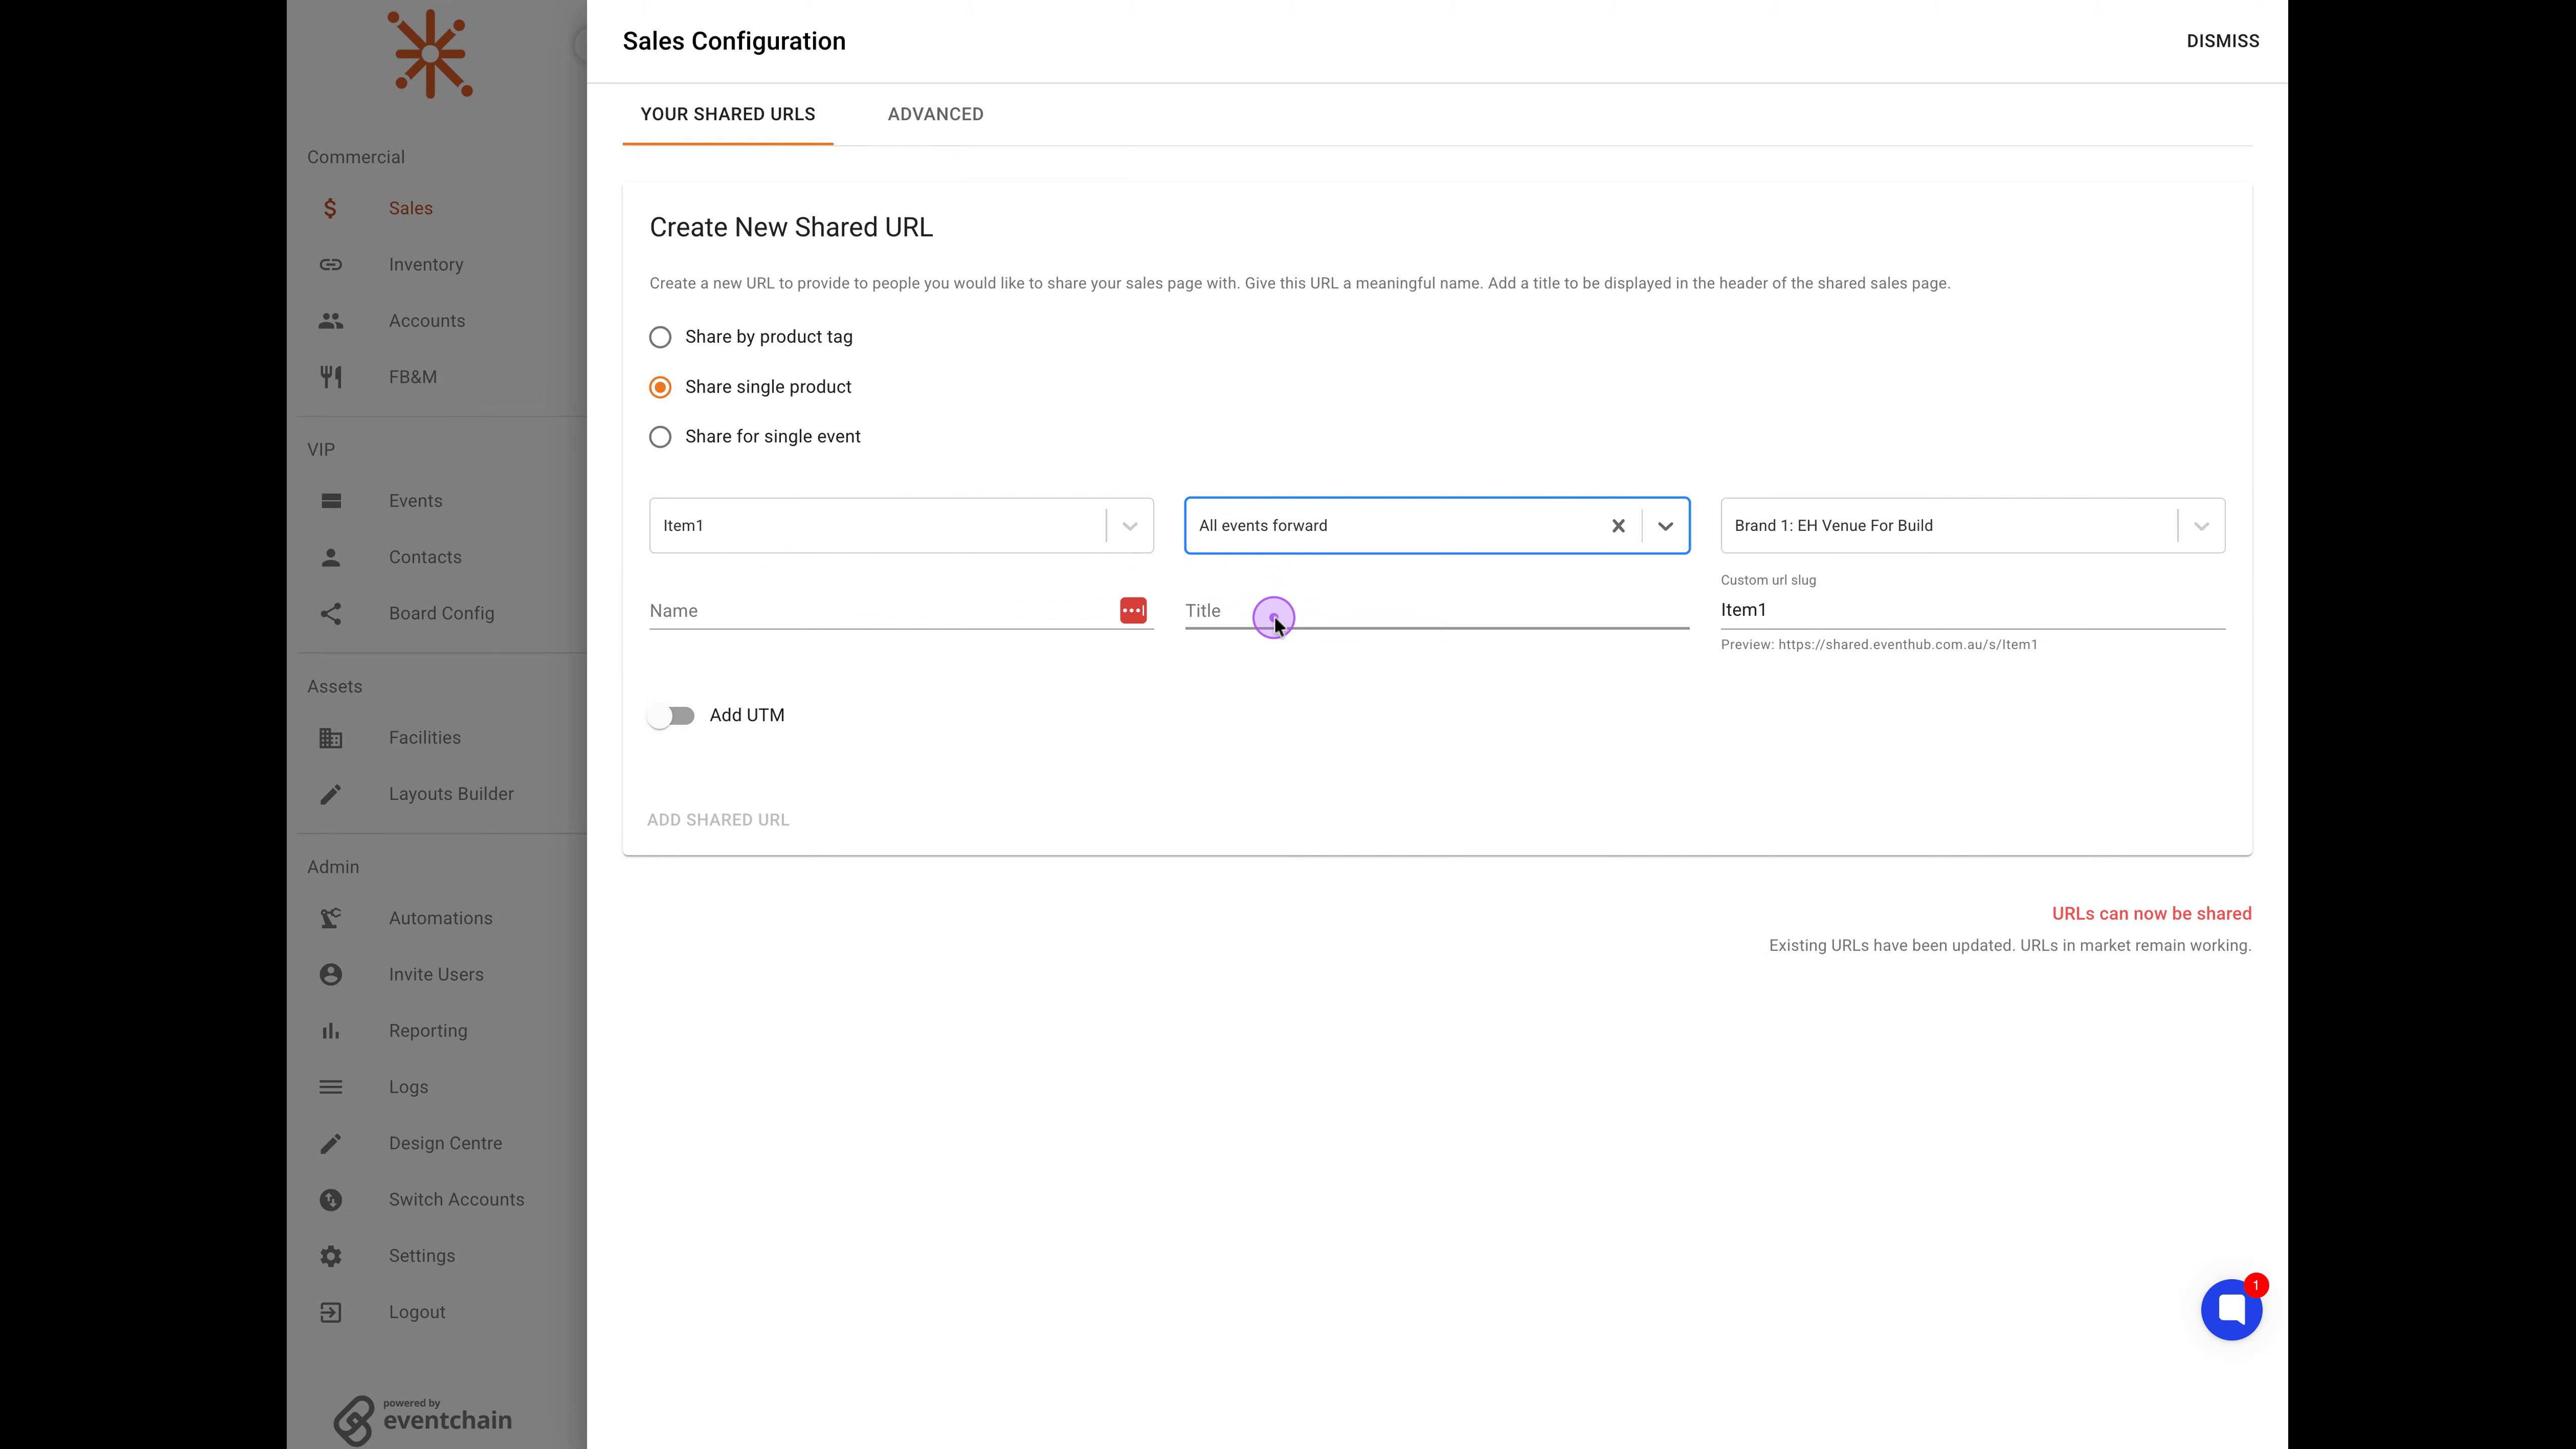2576x1449 pixels.
Task: Open Switch Accounts in the sidebar
Action: click(456, 1200)
